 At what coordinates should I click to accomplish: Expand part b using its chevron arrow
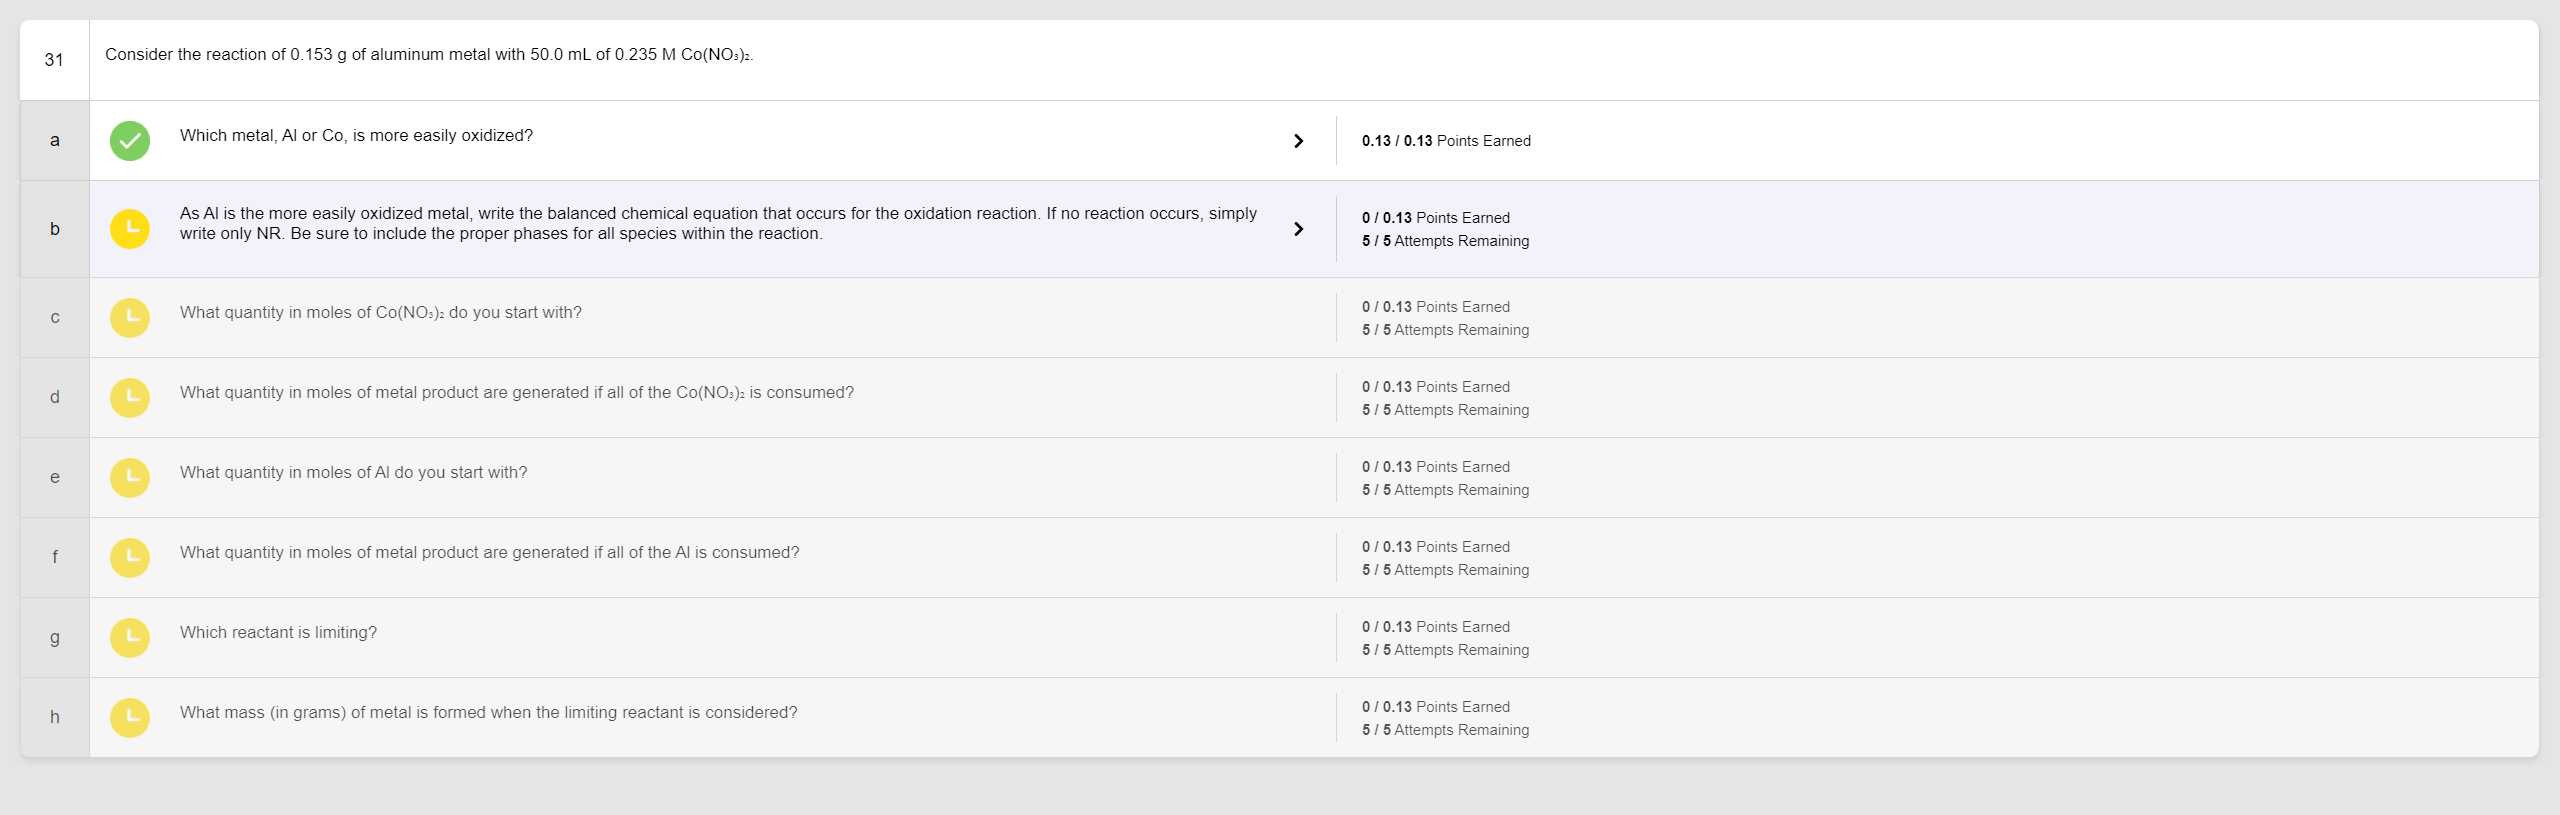coord(1298,229)
